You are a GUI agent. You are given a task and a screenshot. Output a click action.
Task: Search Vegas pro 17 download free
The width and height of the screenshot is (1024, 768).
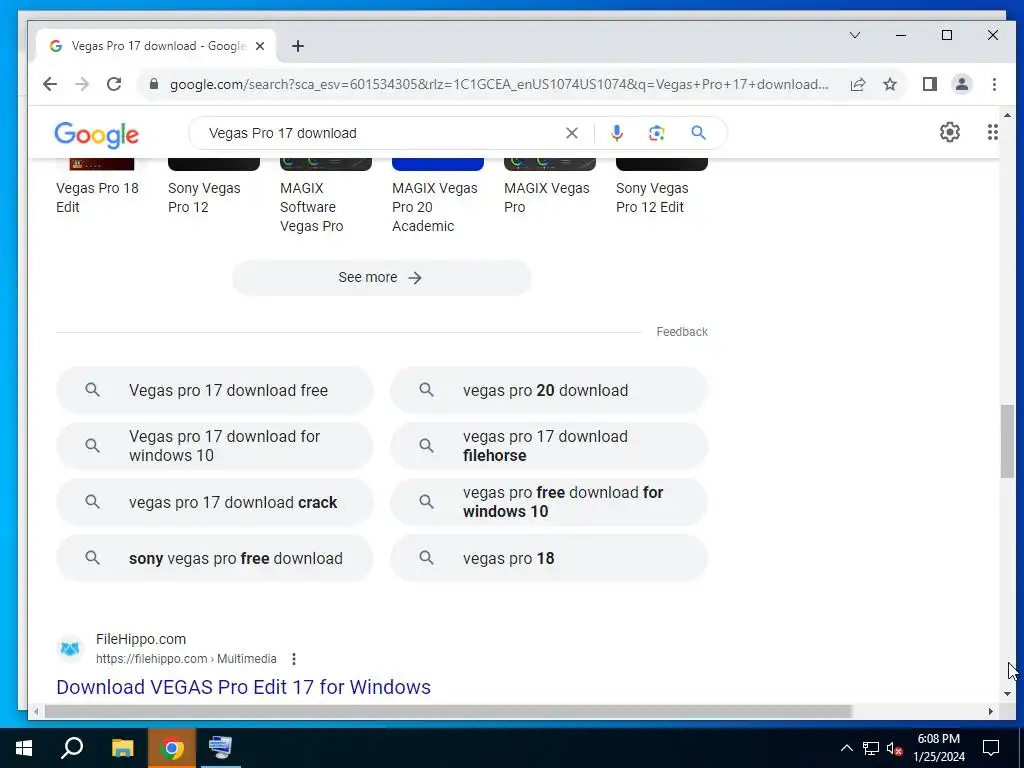coord(215,391)
